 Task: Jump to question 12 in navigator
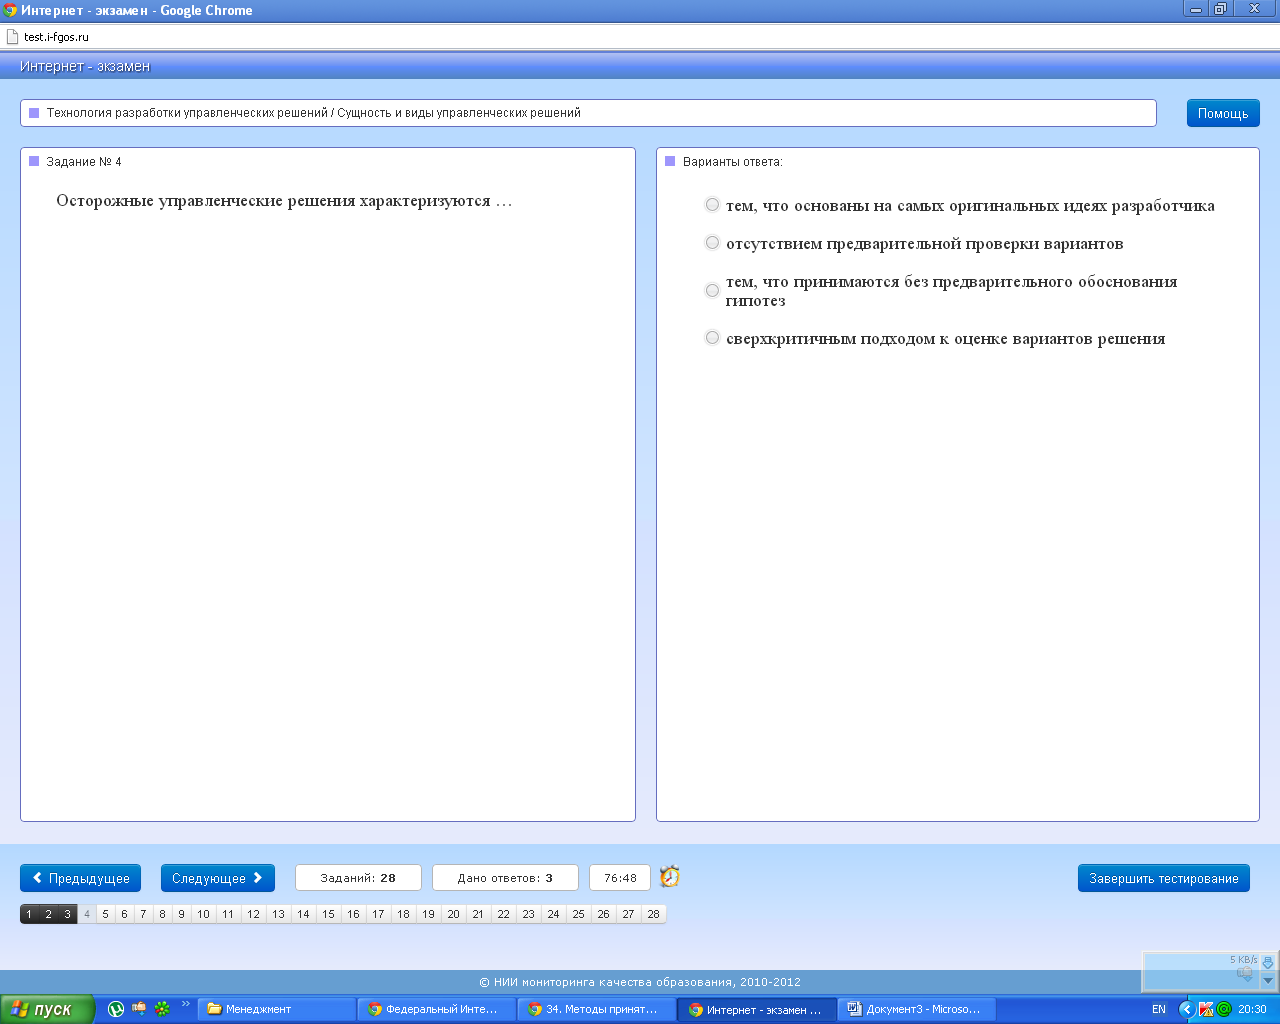click(253, 914)
